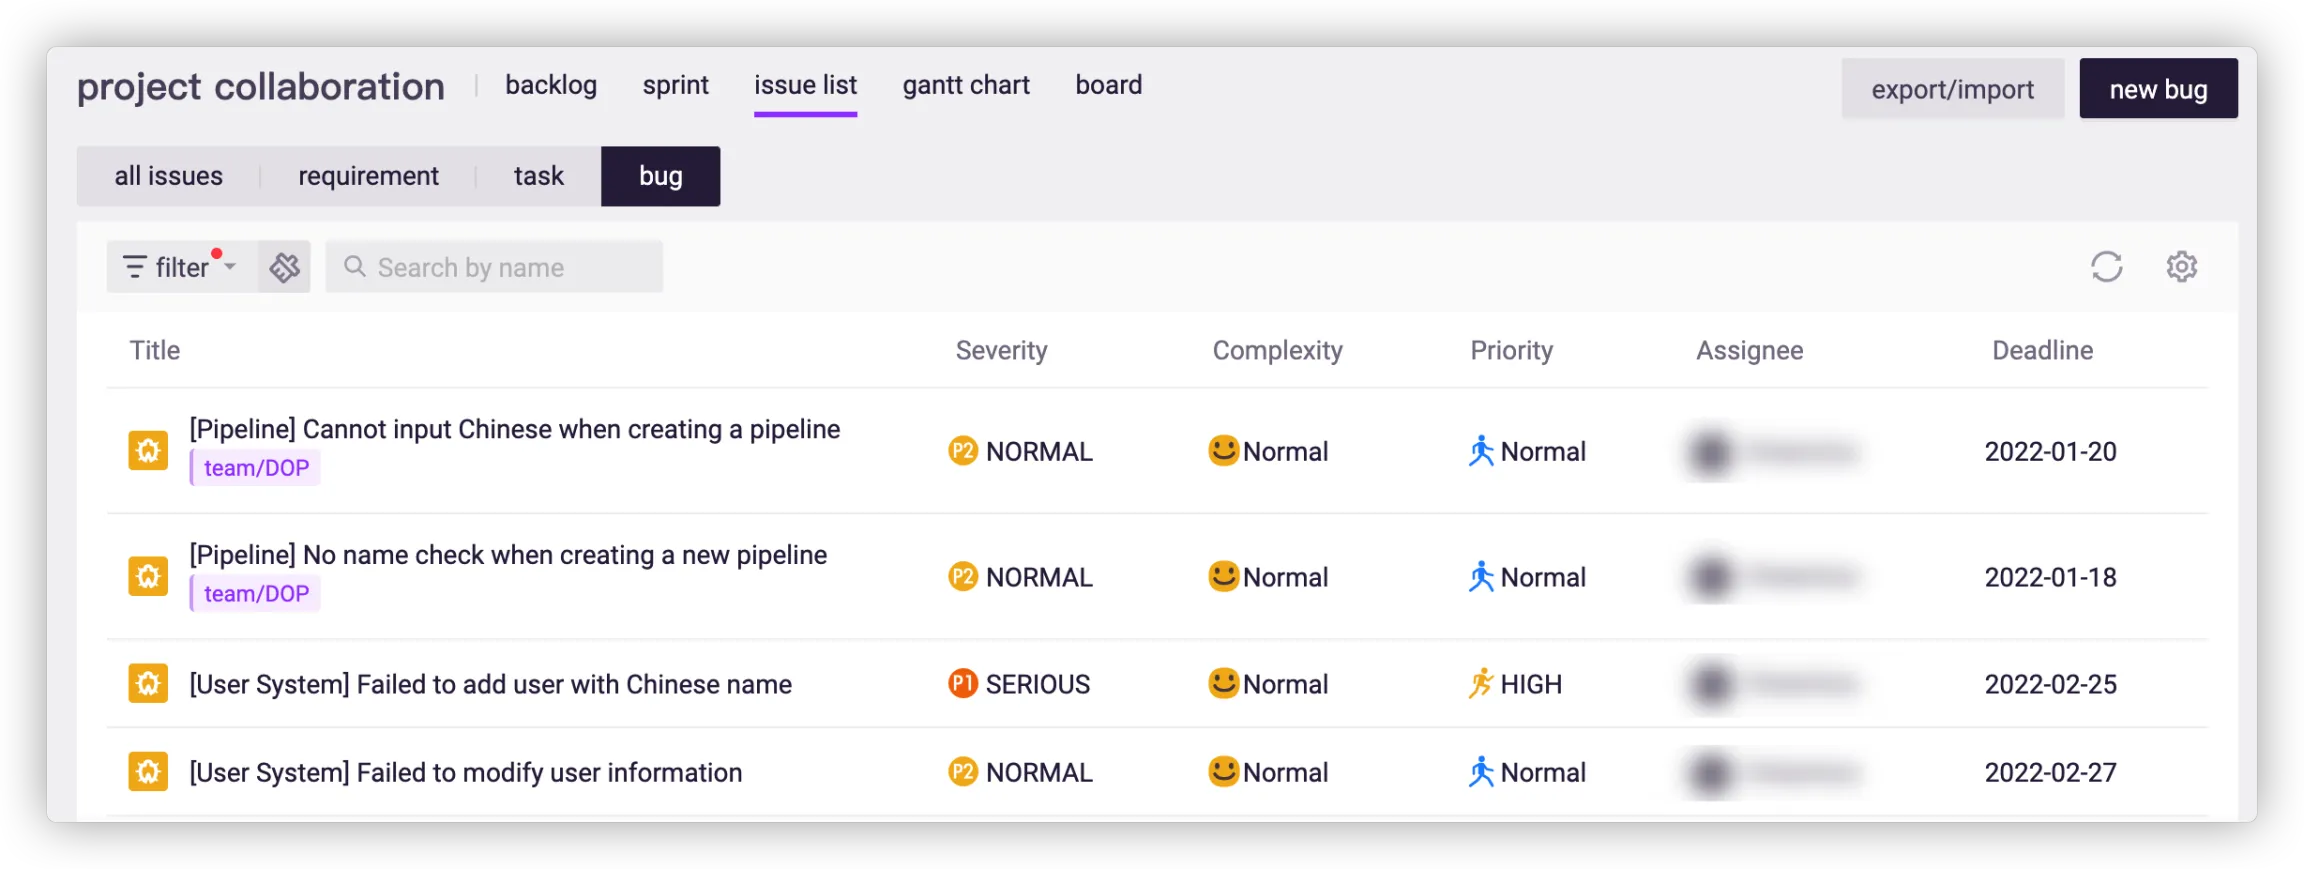
Task: Click the team/DOP label on first issue
Action: [x=256, y=468]
